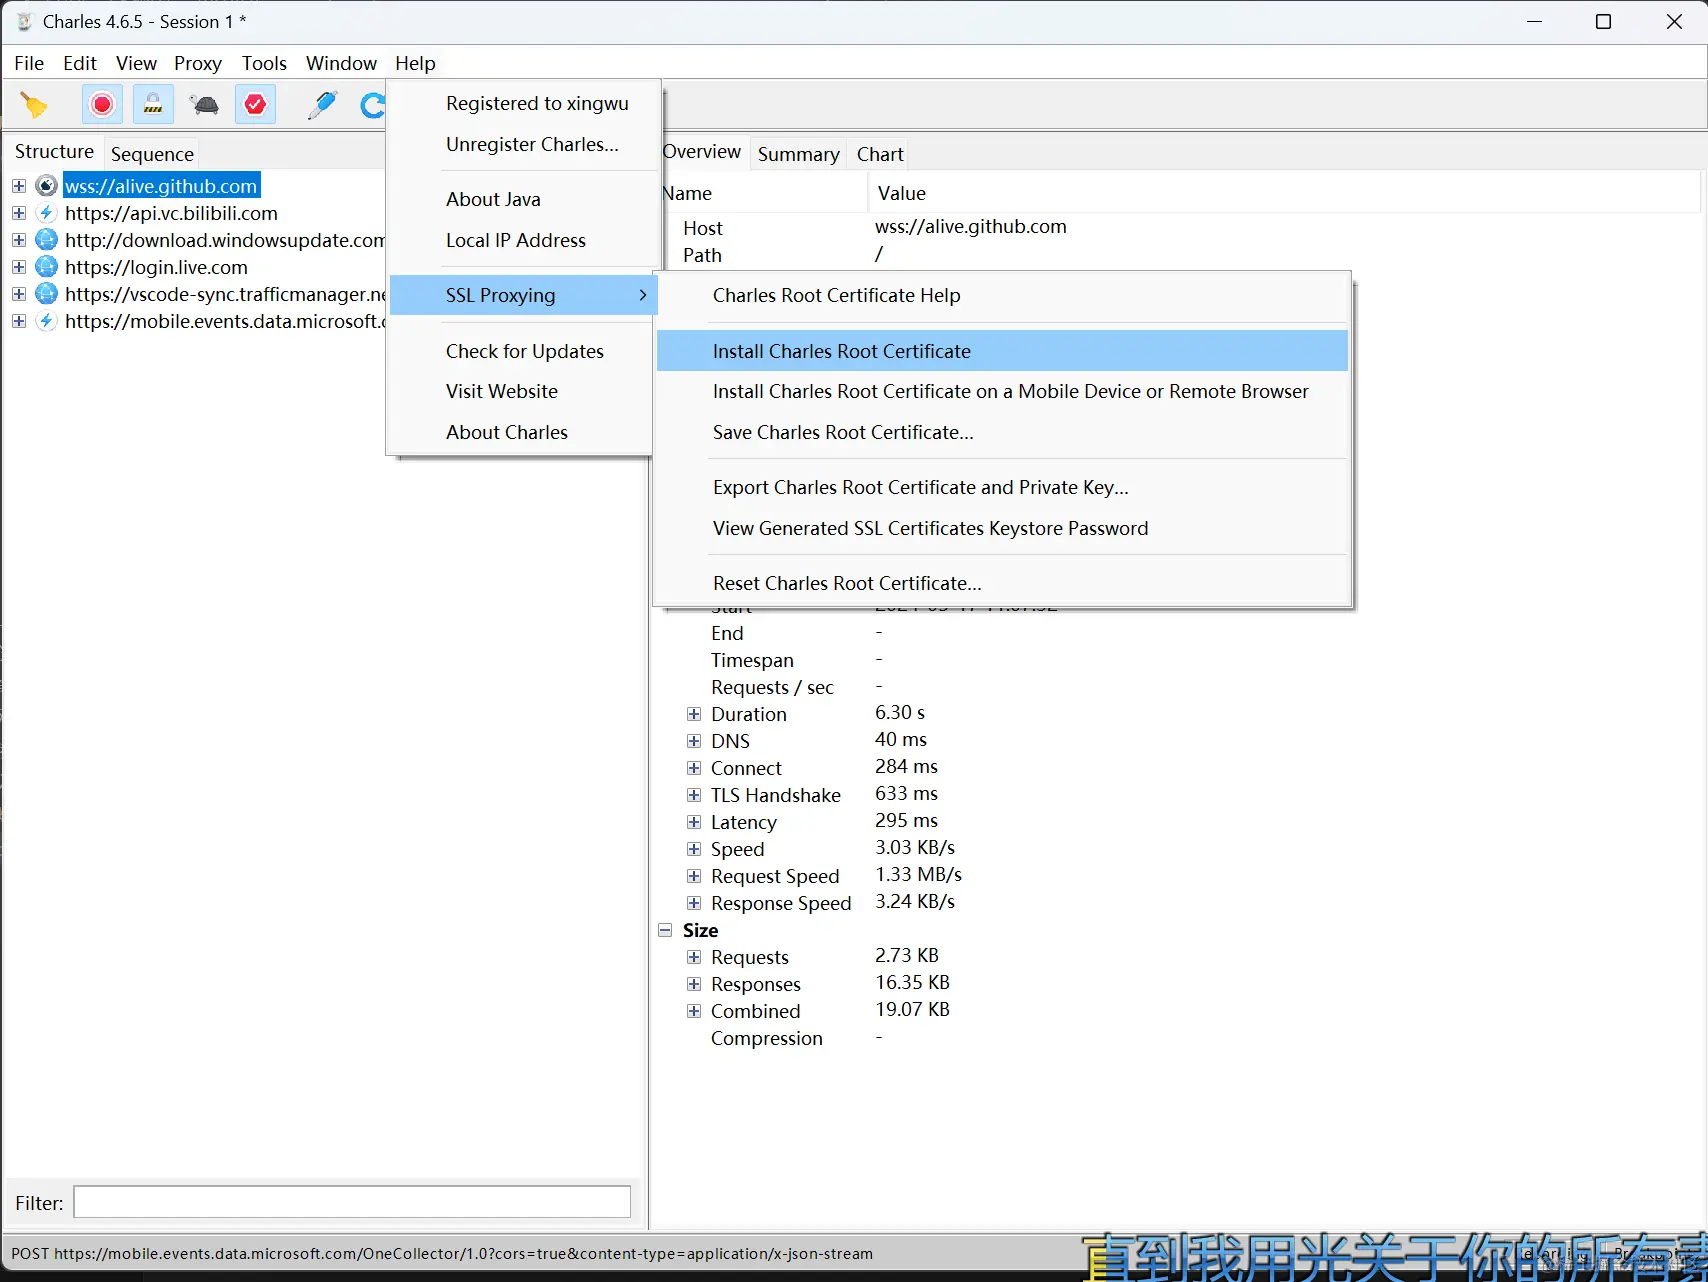Screen dimensions: 1708x1282
Task: Expand the TLS Handshake row
Action: pos(694,795)
